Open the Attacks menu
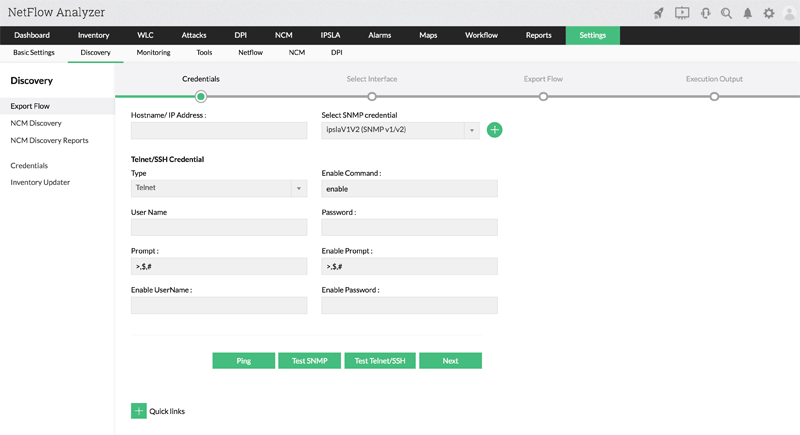 pyautogui.click(x=194, y=35)
